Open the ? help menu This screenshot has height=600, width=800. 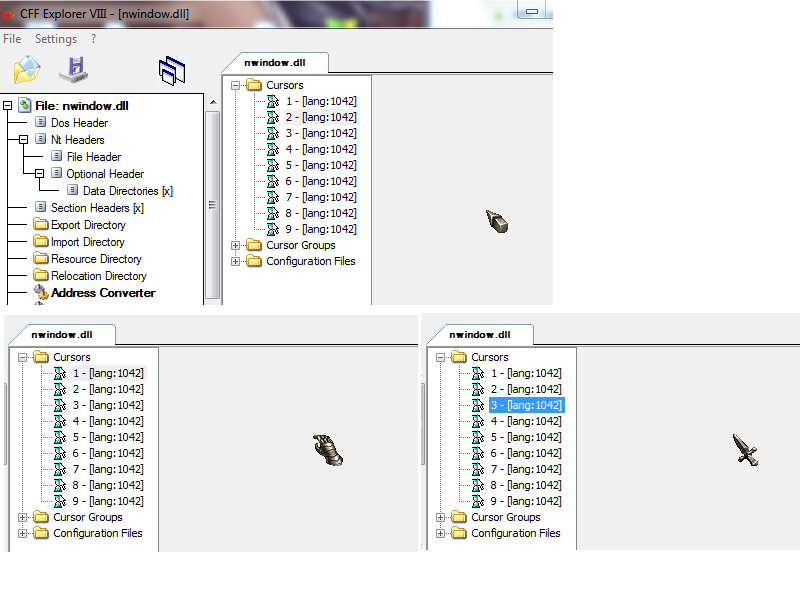(x=93, y=39)
